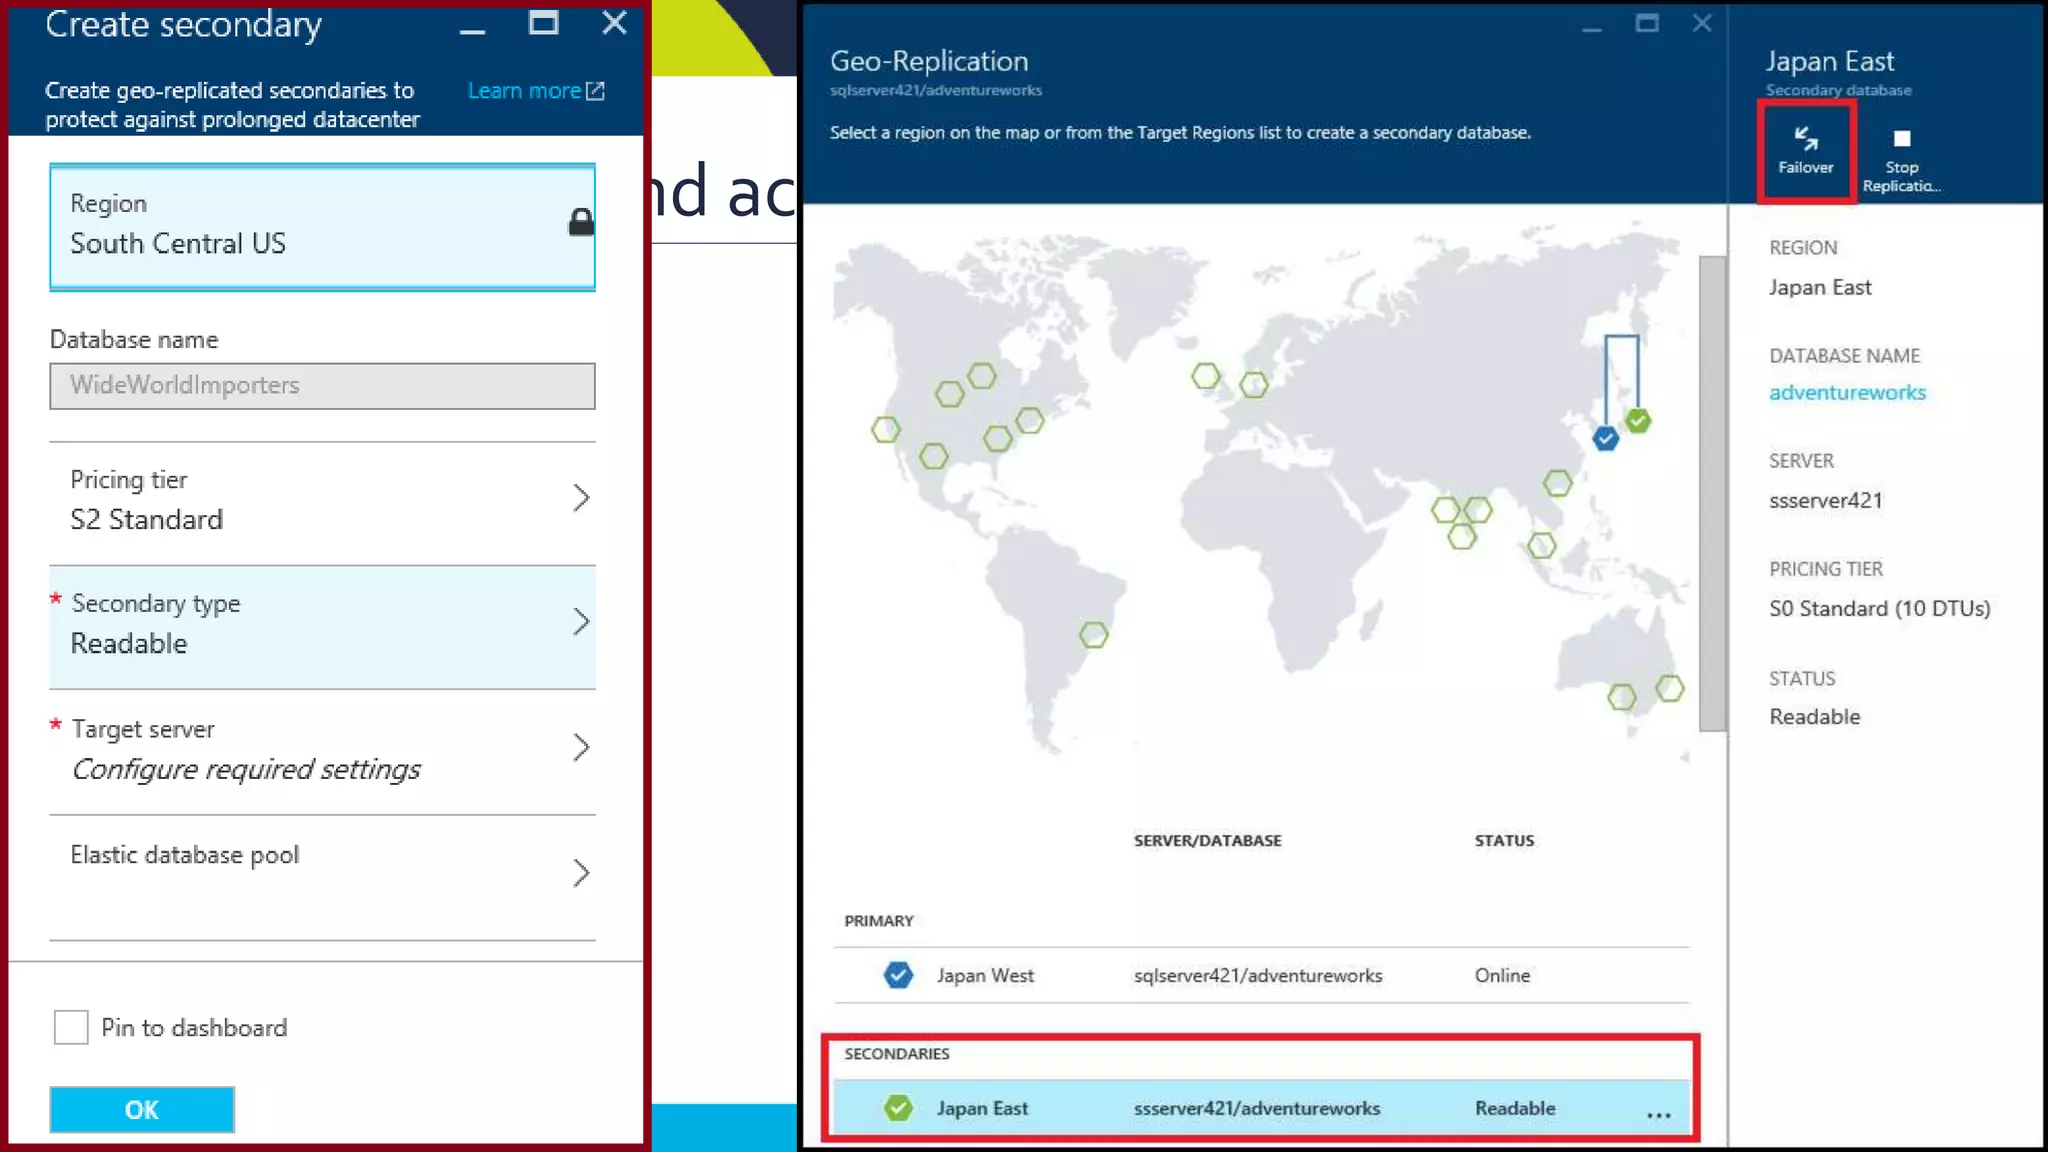
Task: Click the upper-left hexagon in the India cluster
Action: 1445,510
